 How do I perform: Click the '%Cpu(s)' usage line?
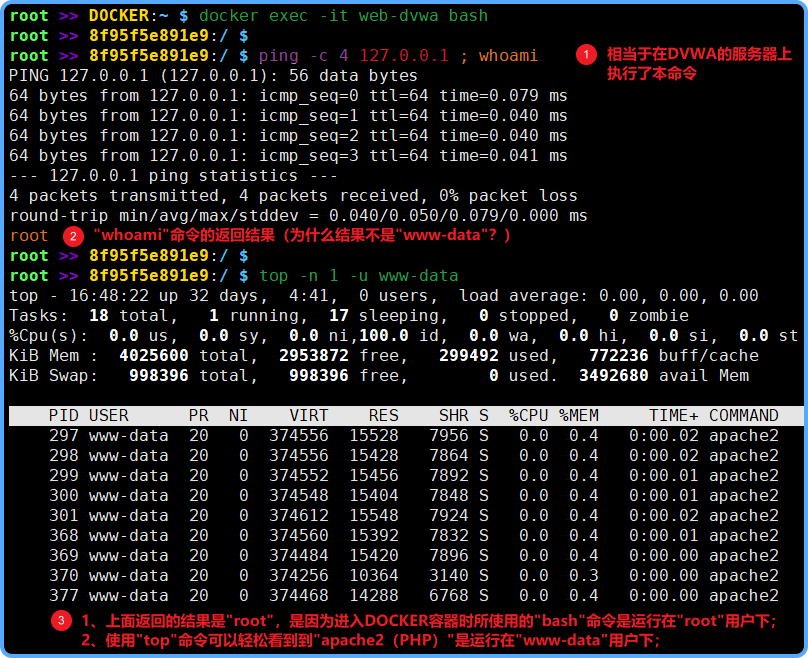403,336
